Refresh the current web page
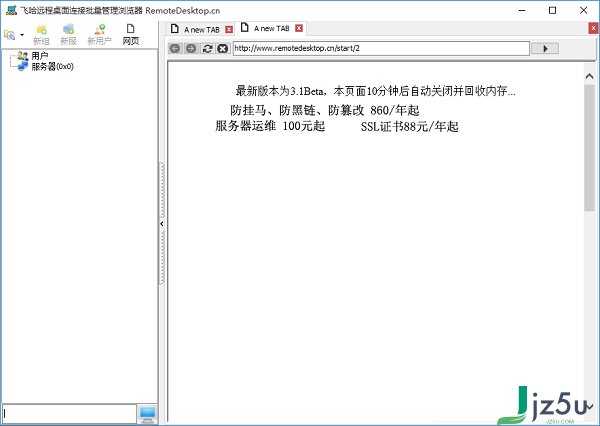600x426 pixels. [207, 48]
